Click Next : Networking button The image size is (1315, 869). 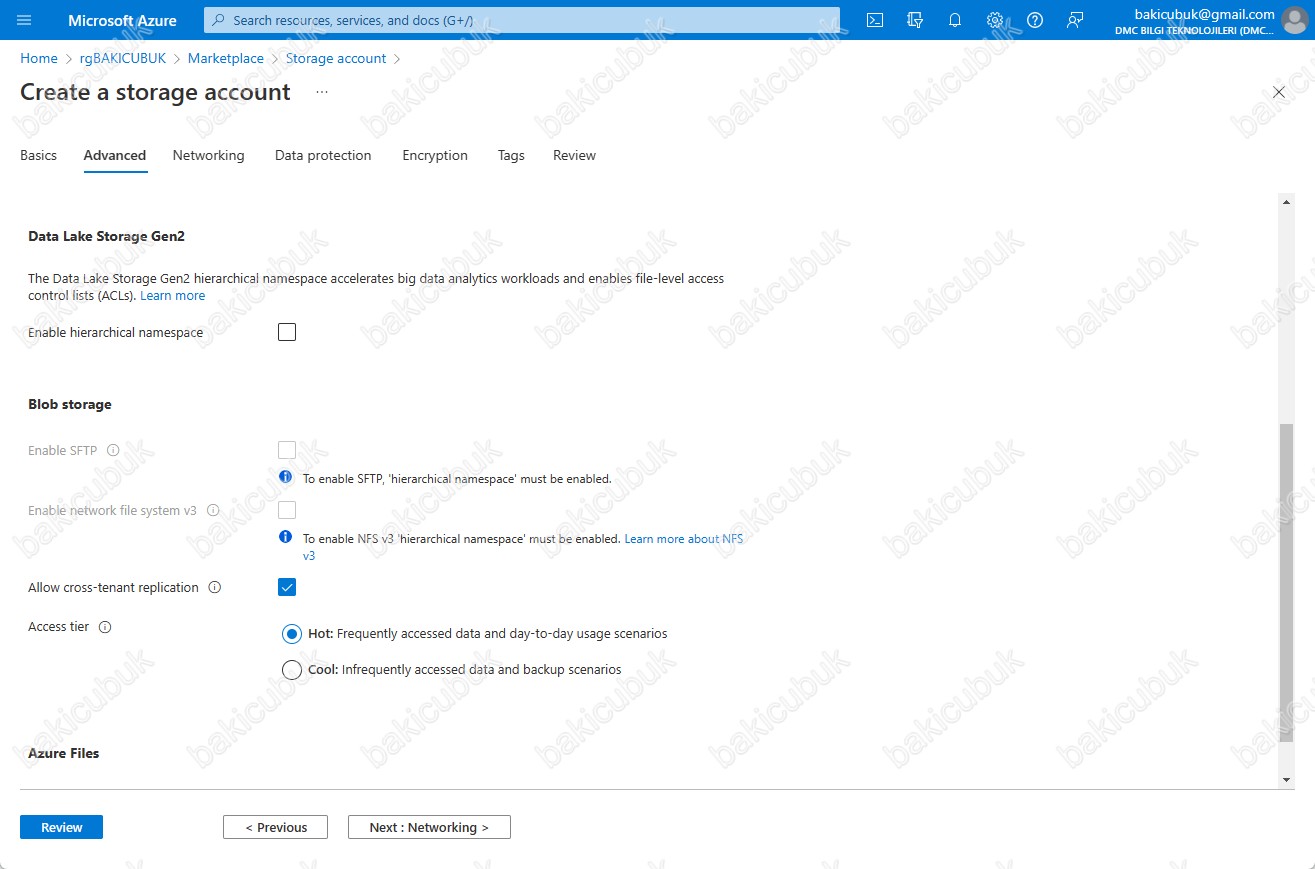[x=429, y=827]
